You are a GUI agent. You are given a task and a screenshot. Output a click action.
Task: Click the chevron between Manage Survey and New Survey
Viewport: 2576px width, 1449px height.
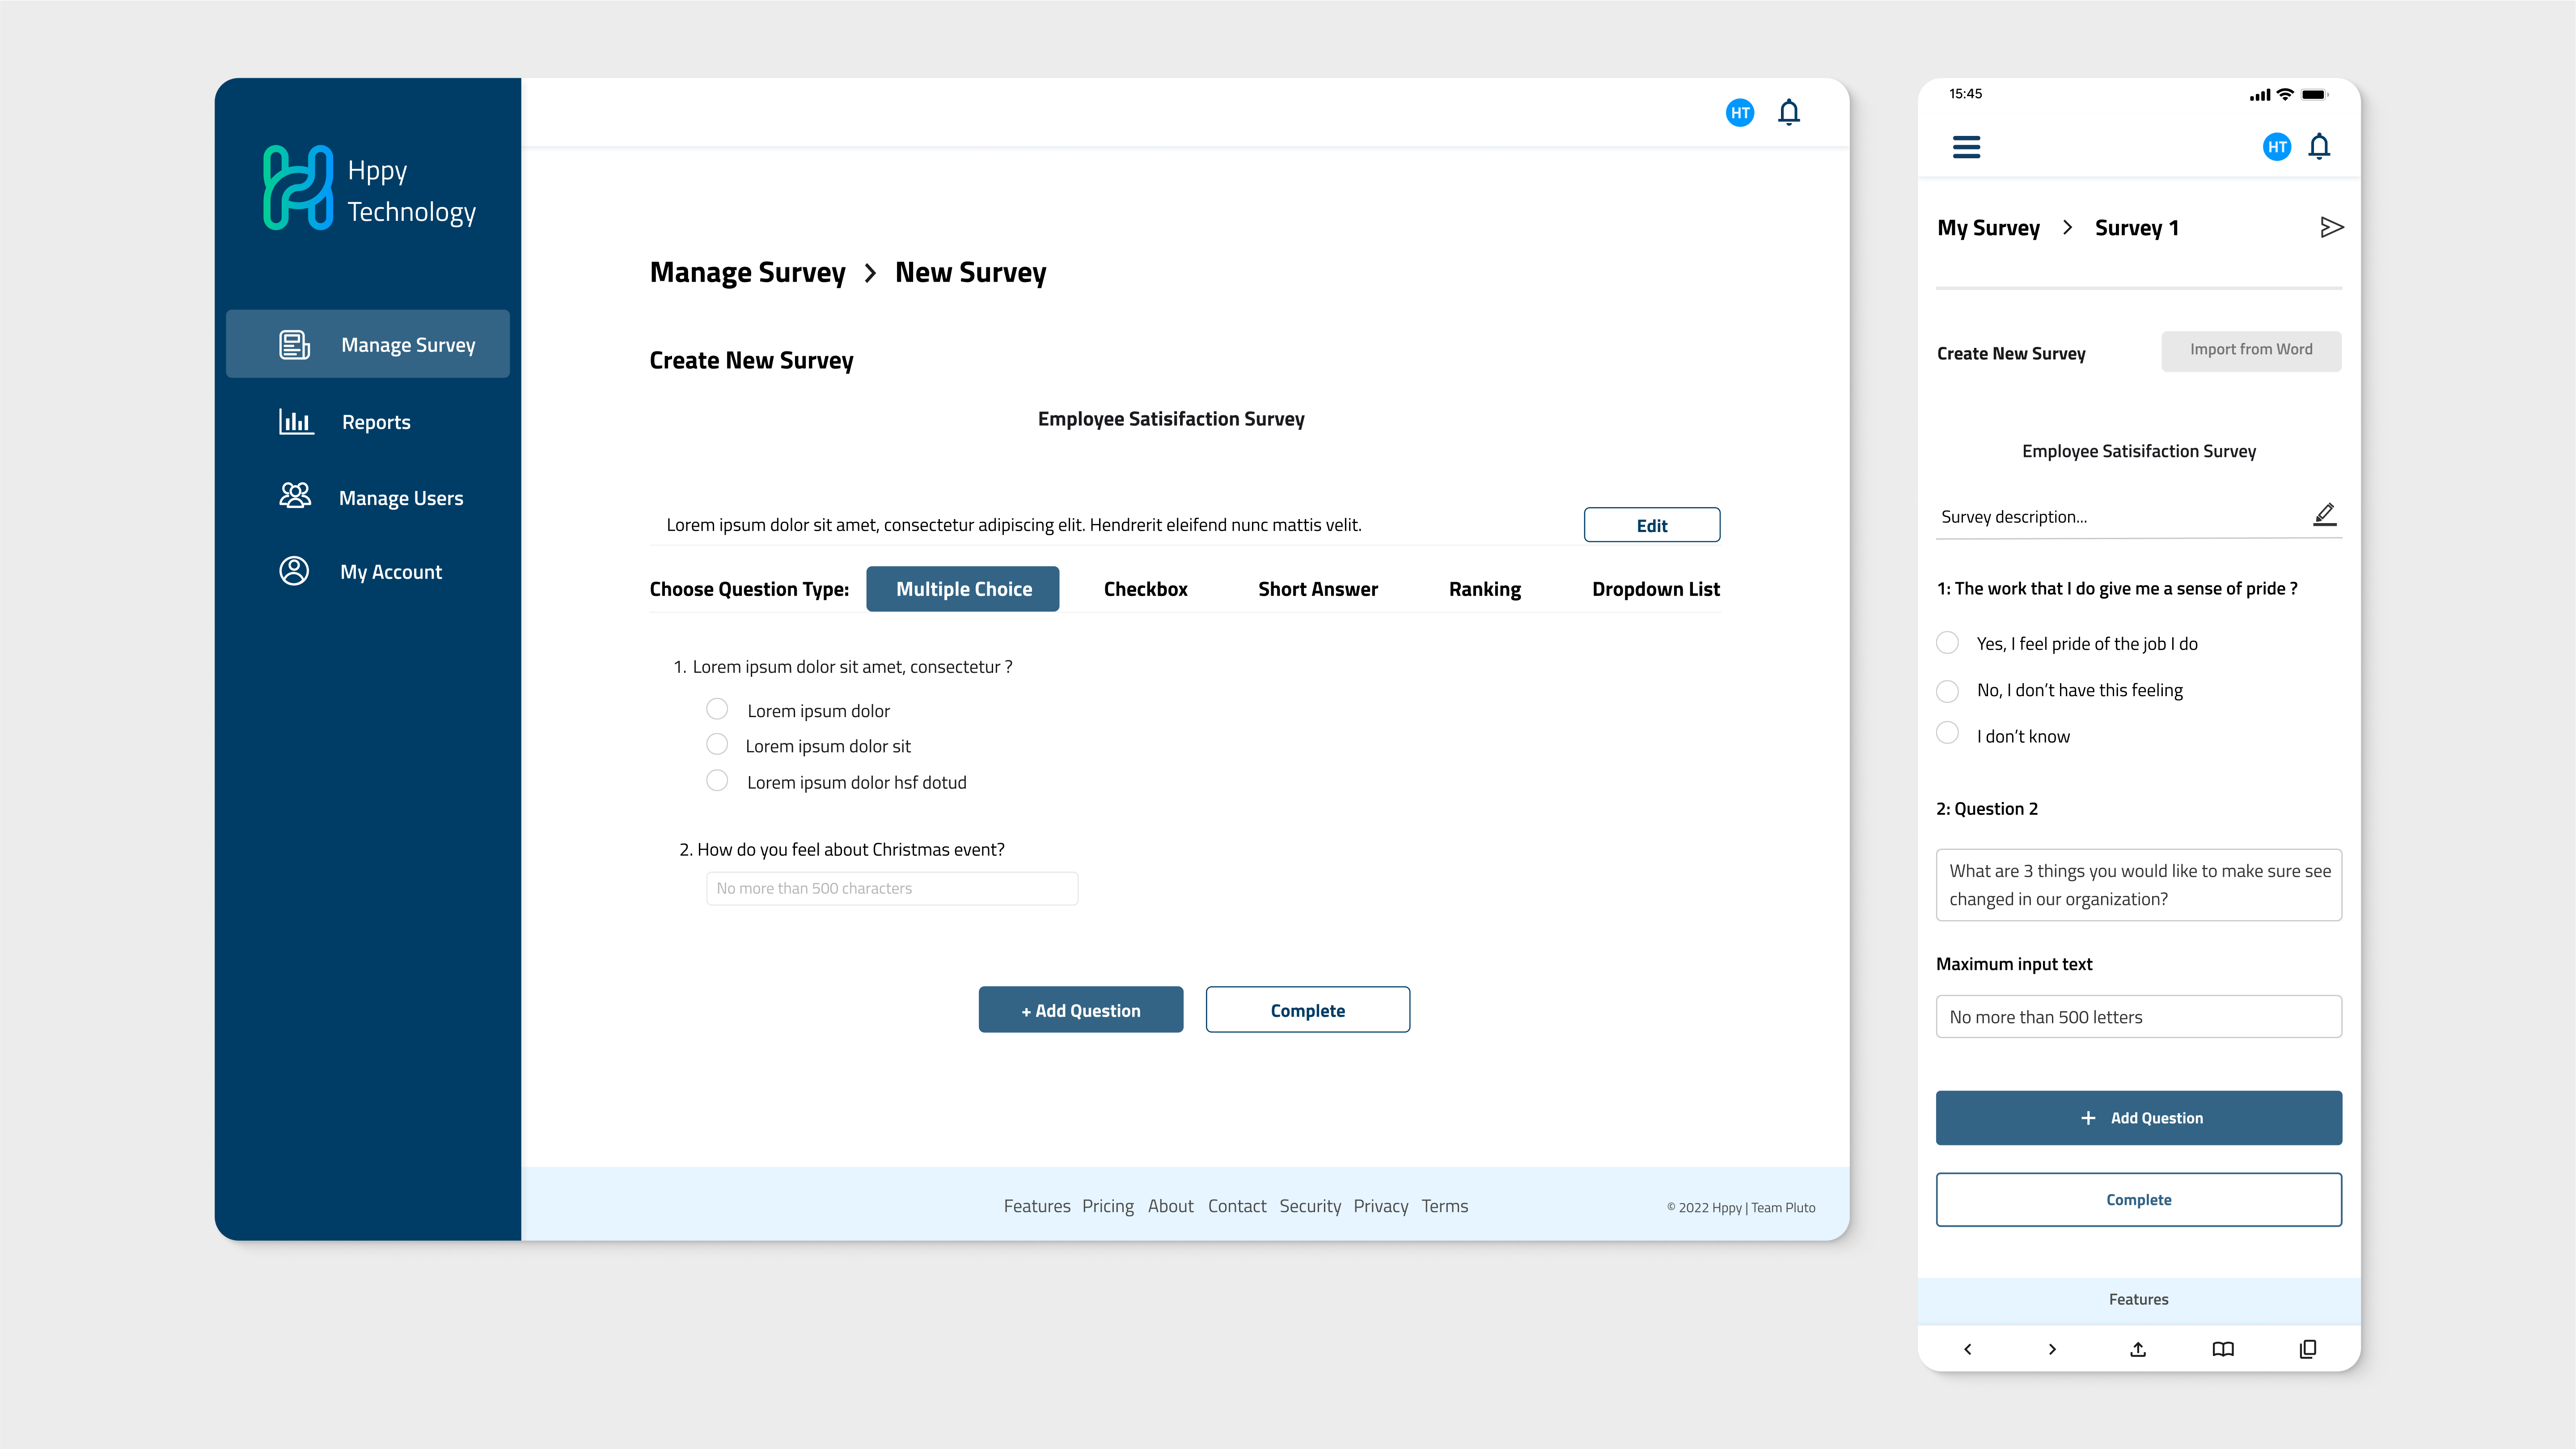tap(870, 273)
